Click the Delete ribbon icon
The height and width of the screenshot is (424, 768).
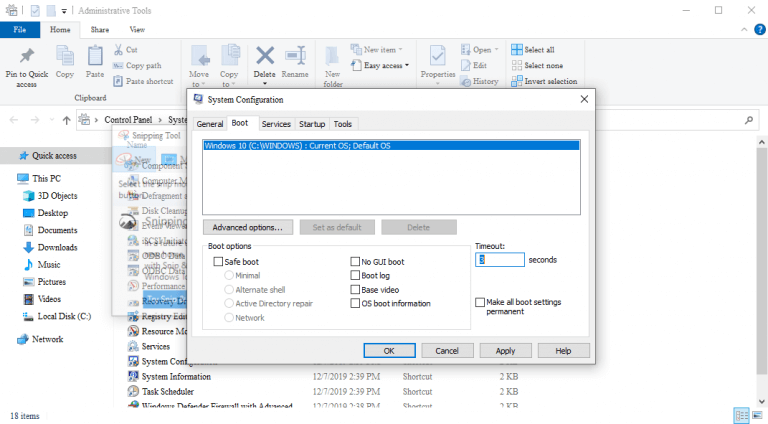click(264, 56)
